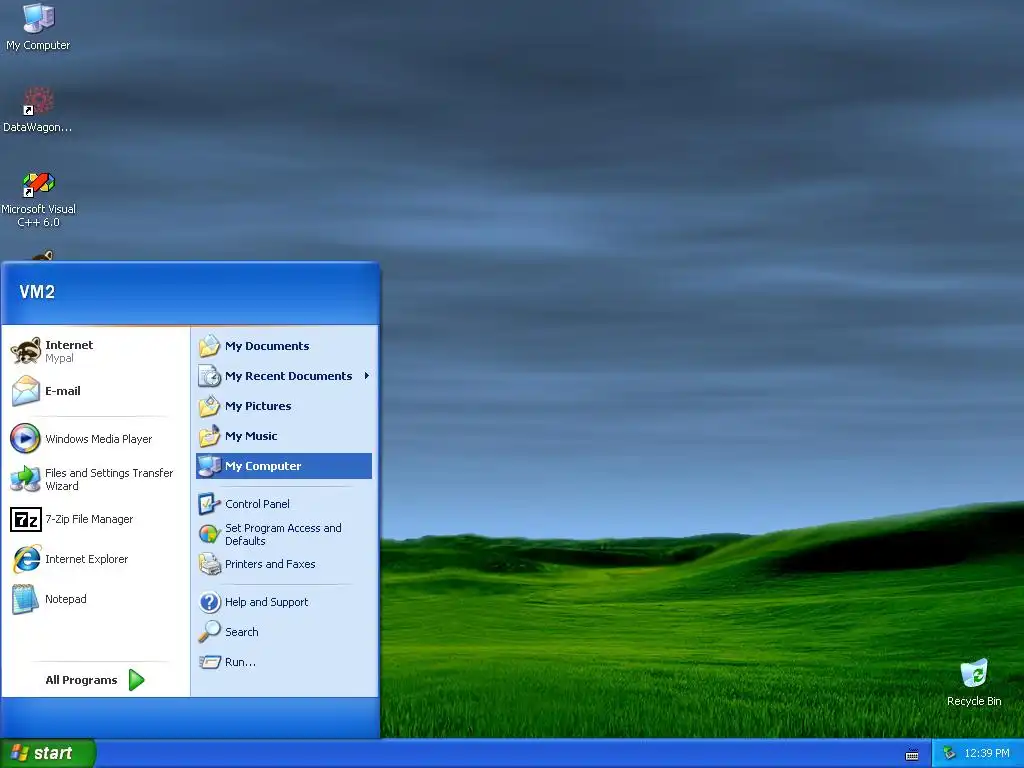Click the Mypal subtitle under Internet

[59, 359]
